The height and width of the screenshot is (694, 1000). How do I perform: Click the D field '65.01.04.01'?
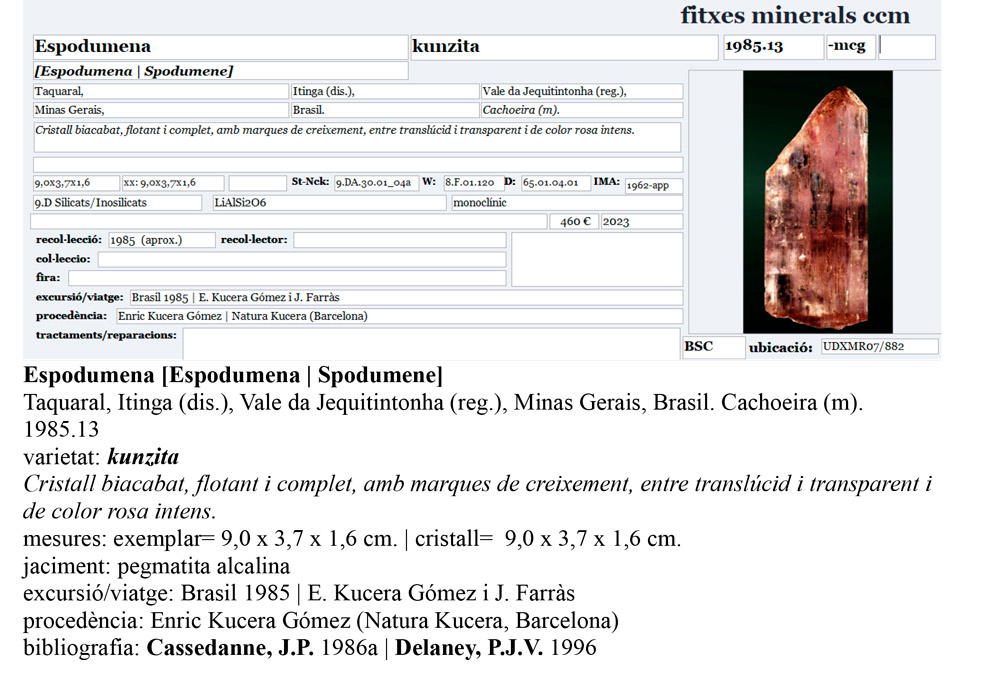pos(555,183)
